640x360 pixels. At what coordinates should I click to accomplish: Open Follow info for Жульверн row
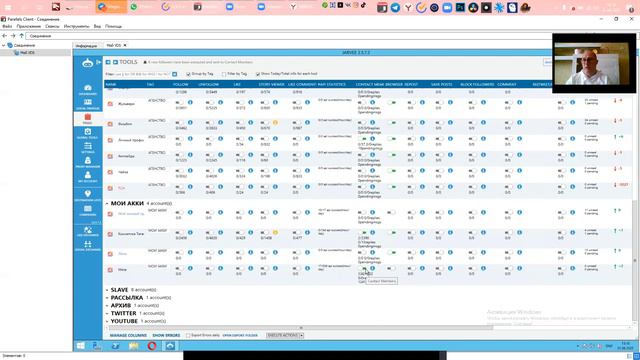190,102
